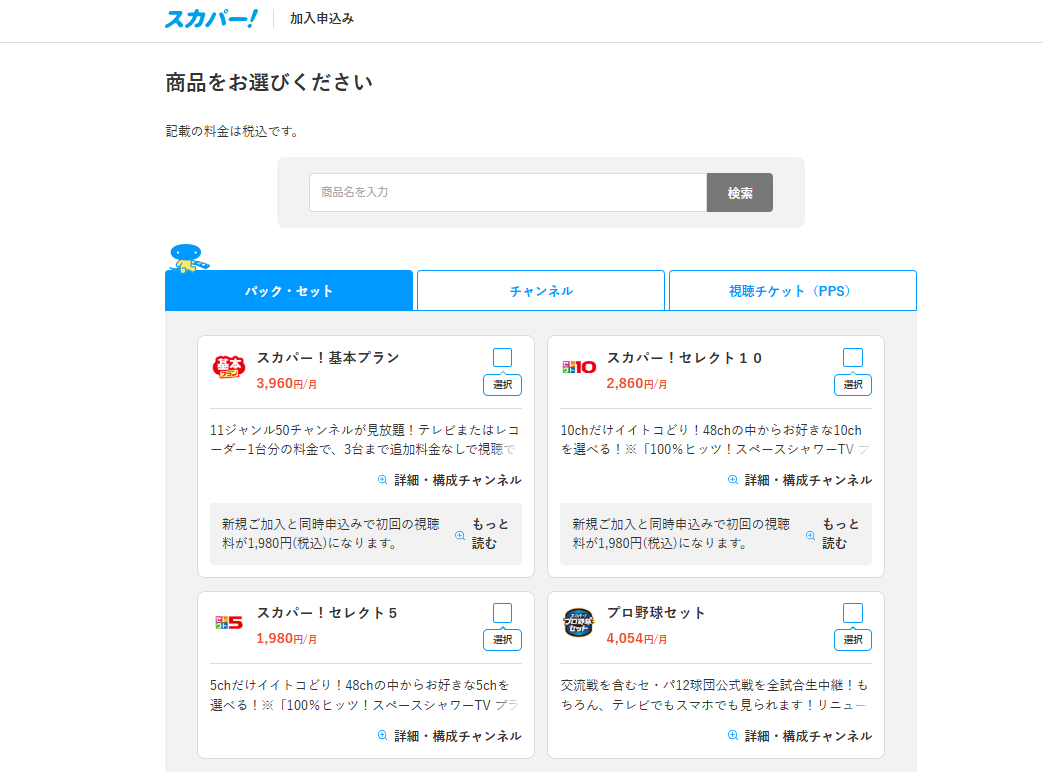Screen dimensions: 1043x772
Task: Click the magnifier icon beside セレクト5 詳細・構成チャンネル
Action: (x=382, y=735)
